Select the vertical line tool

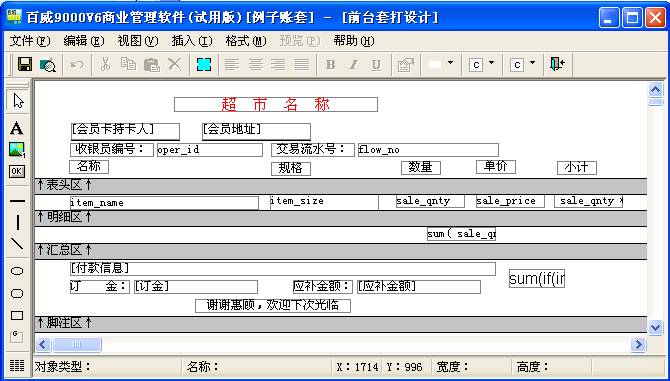[x=17, y=223]
